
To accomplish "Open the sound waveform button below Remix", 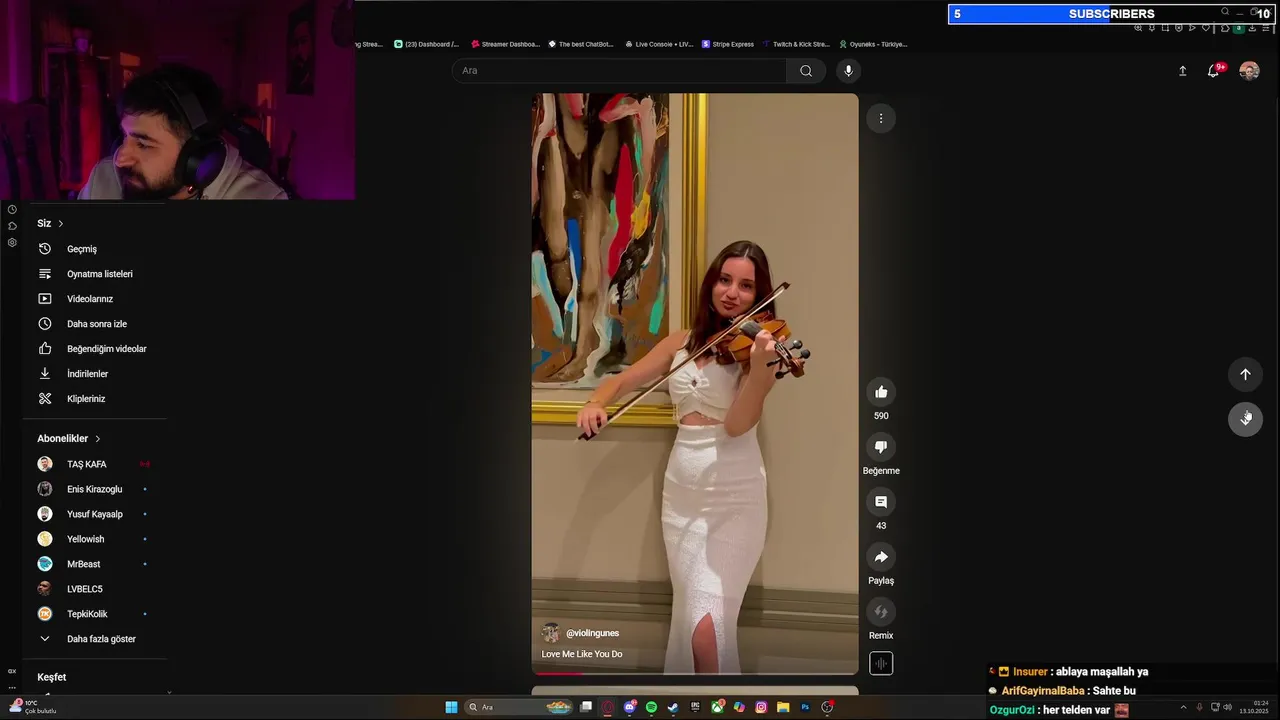I will tap(881, 663).
